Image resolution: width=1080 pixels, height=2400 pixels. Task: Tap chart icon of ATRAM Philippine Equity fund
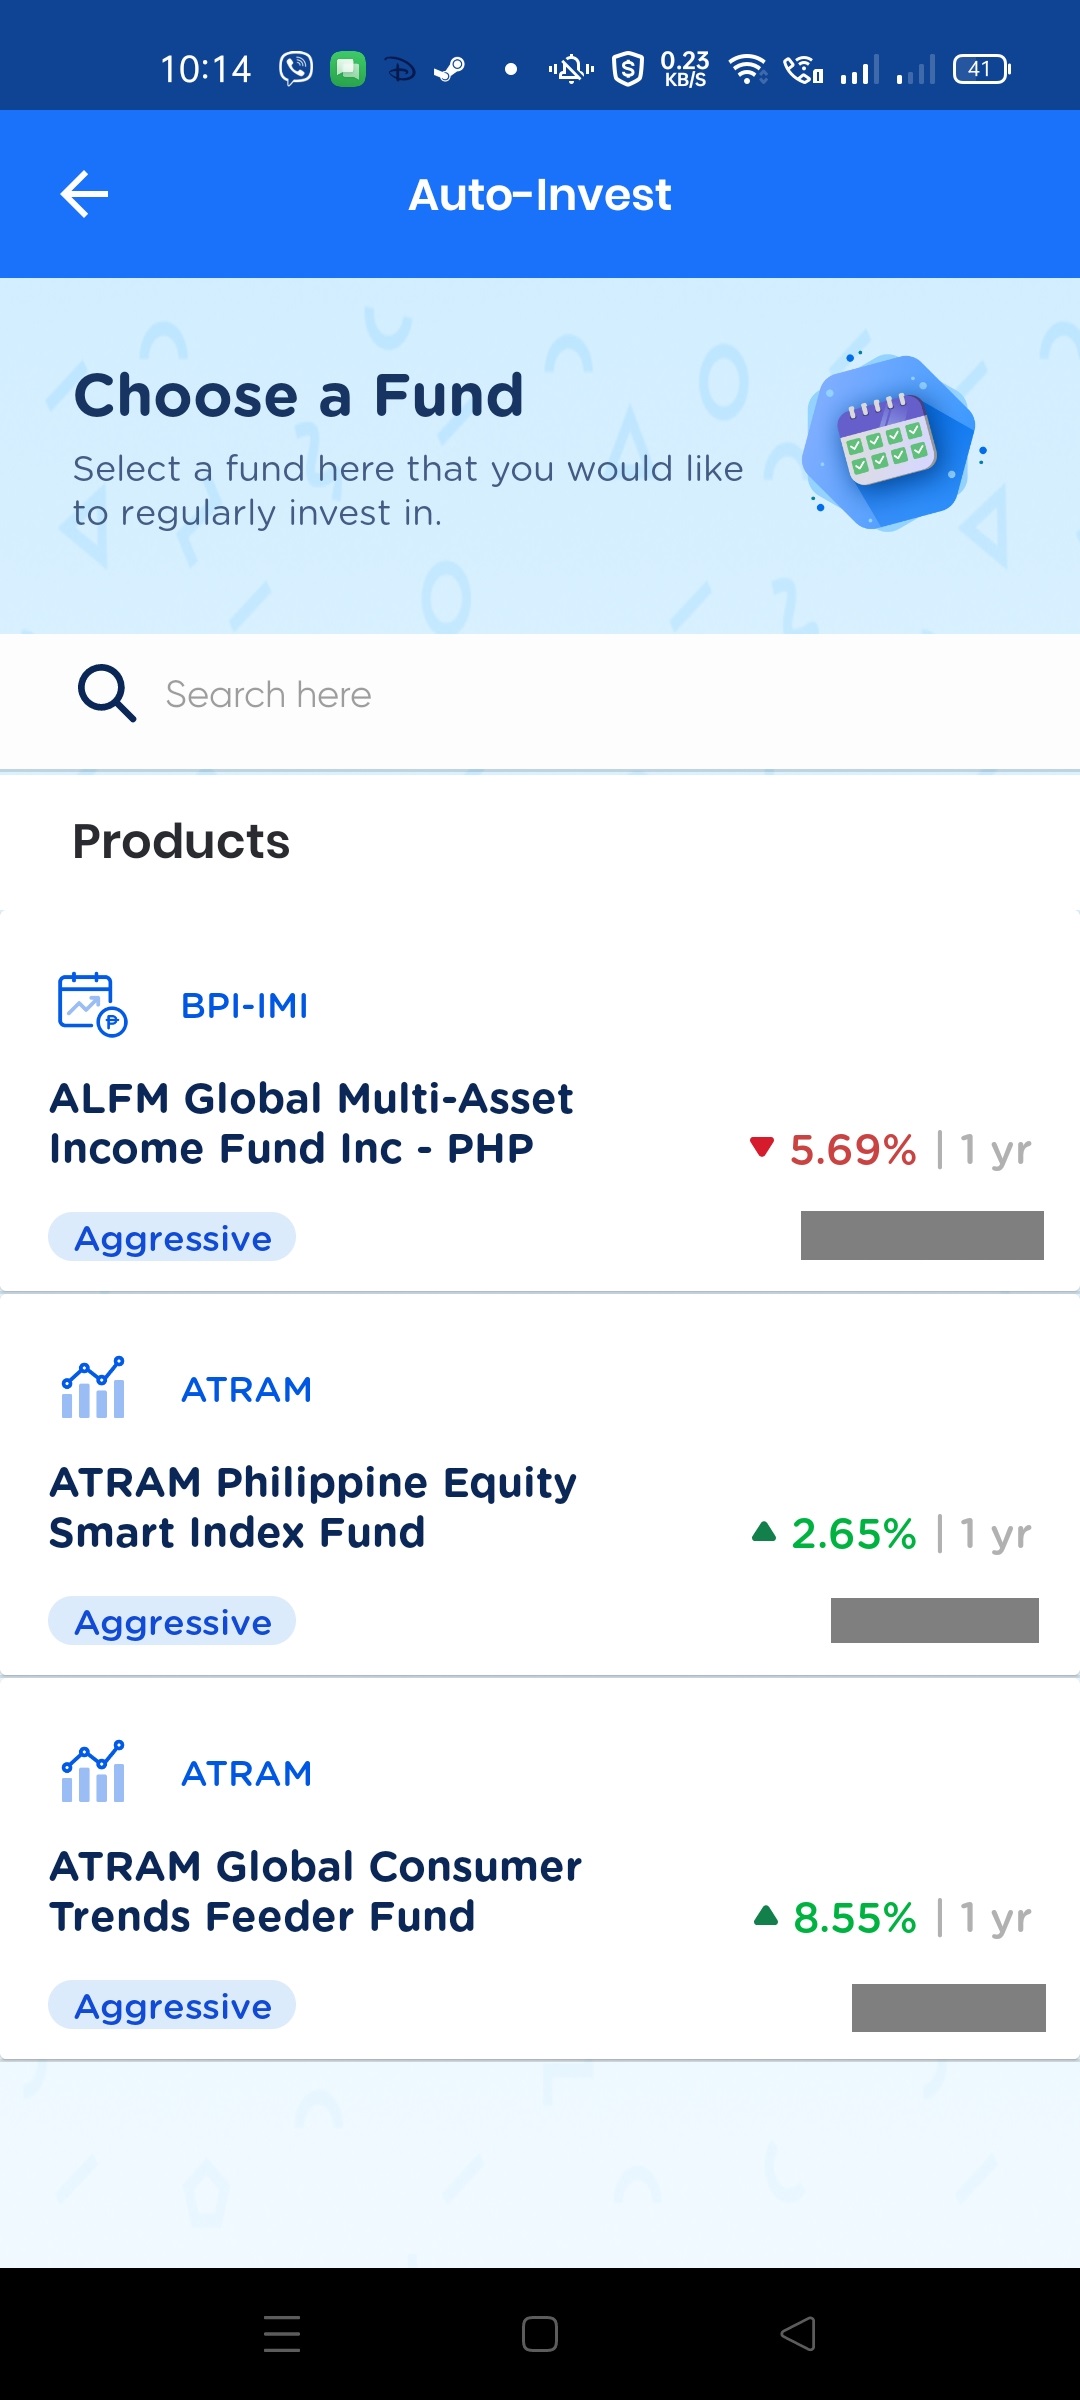(93, 1387)
